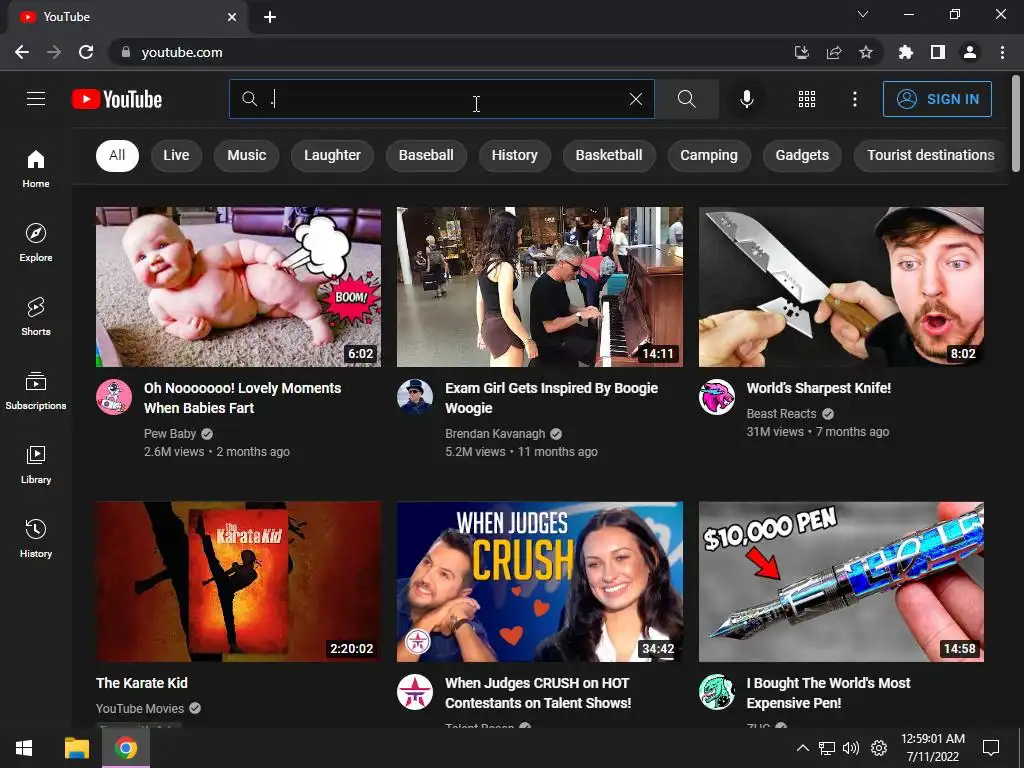Image resolution: width=1024 pixels, height=768 pixels.
Task: Open YouTube settings three-dot menu
Action: click(x=854, y=99)
